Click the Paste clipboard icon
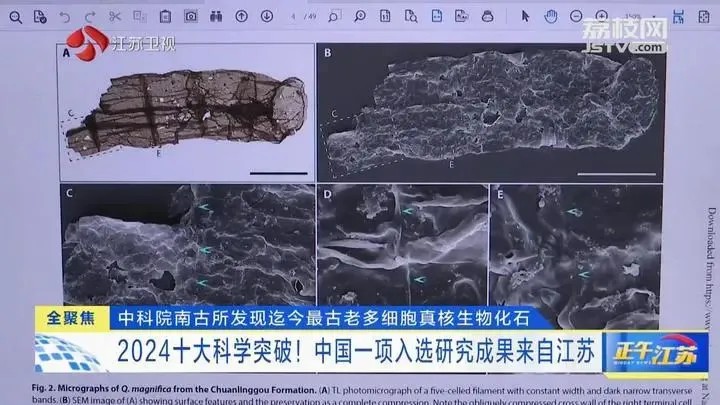 [164, 16]
